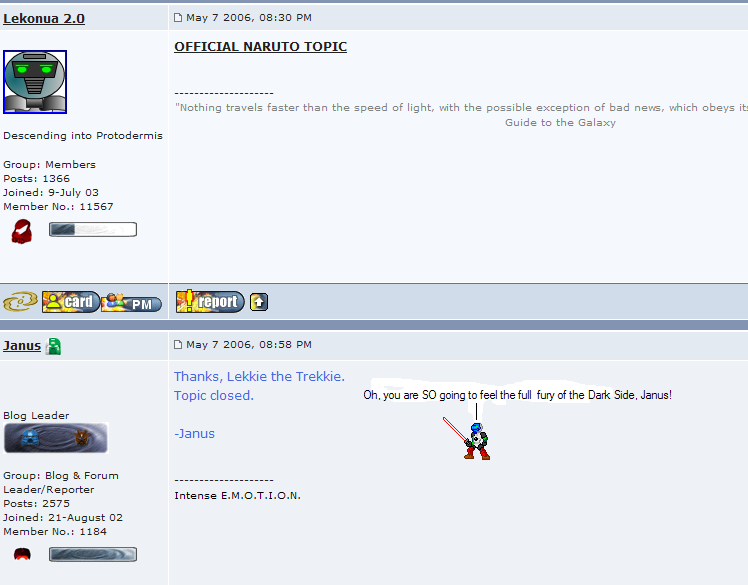The width and height of the screenshot is (748, 585).
Task: Click the 'Intense E.M.O.T.I.O.N.' signature
Action: [238, 496]
